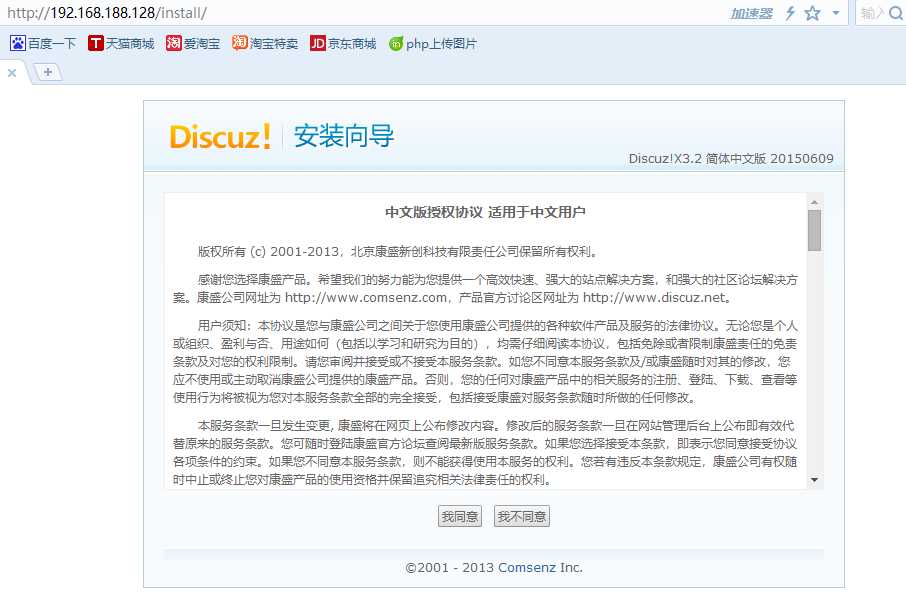The width and height of the screenshot is (906, 603).
Task: Open the 天猫商城 bookmark
Action: point(121,43)
